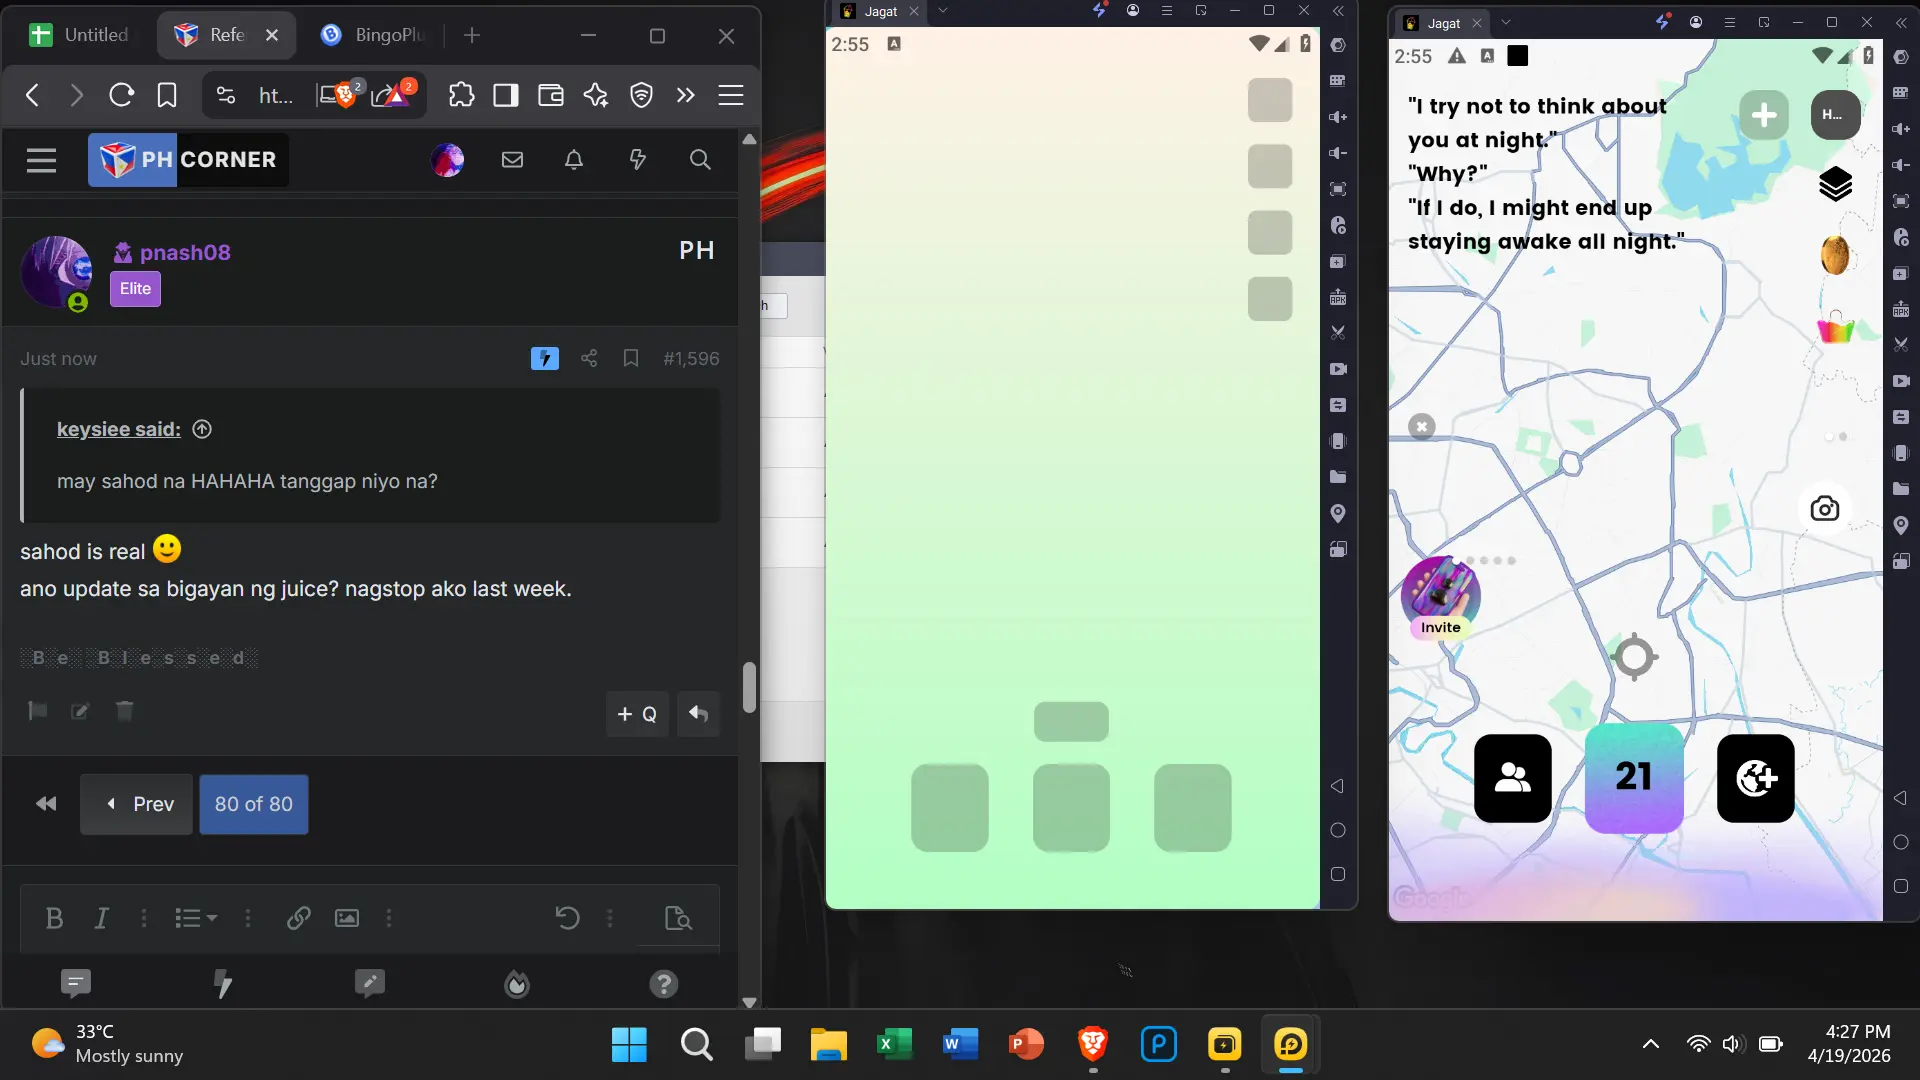
Task: Open the PH Corner inbox envelope icon
Action: [x=512, y=160]
